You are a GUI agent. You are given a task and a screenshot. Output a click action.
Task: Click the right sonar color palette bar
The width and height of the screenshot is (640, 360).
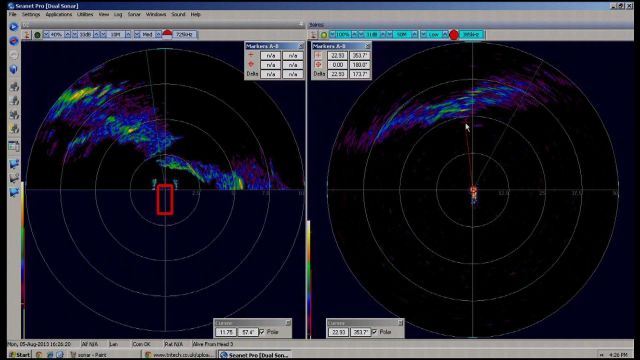(309, 280)
